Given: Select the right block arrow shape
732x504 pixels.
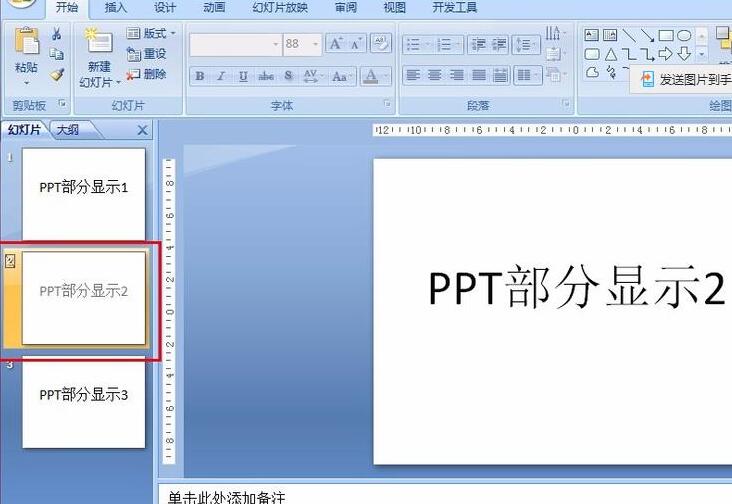Looking at the screenshot, I should 665,54.
